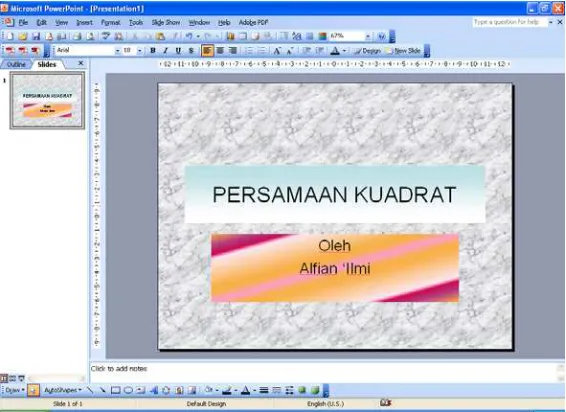Toggle text Shadow formatting

coord(191,51)
